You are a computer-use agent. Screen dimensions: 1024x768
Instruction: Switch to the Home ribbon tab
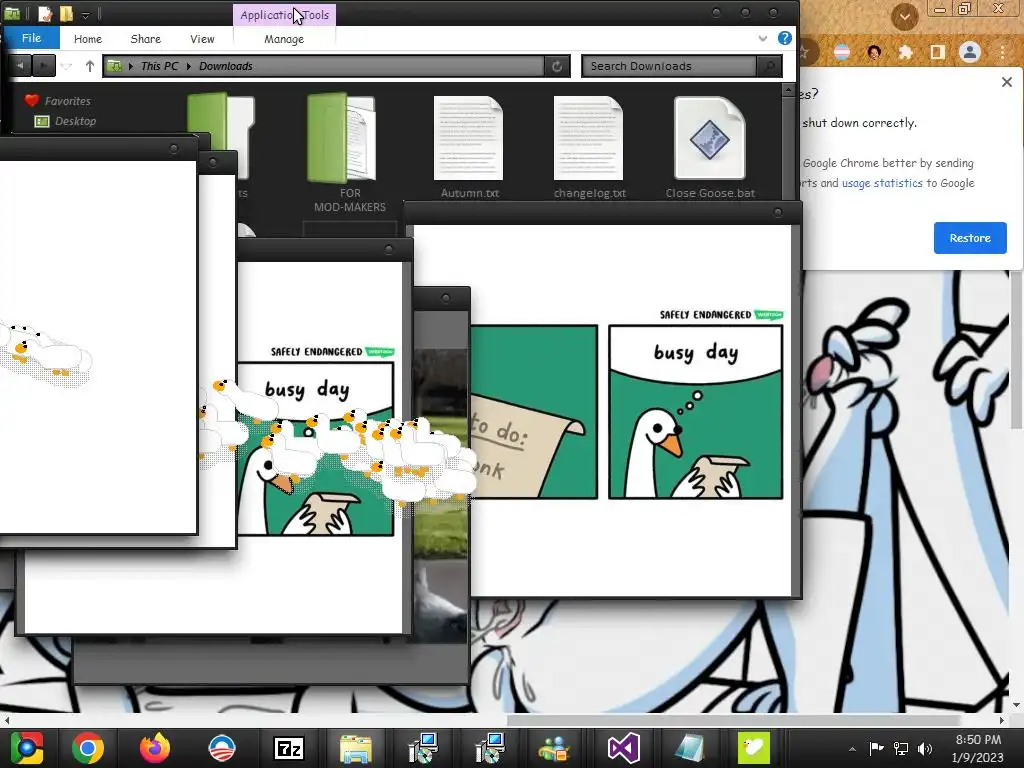coord(88,39)
